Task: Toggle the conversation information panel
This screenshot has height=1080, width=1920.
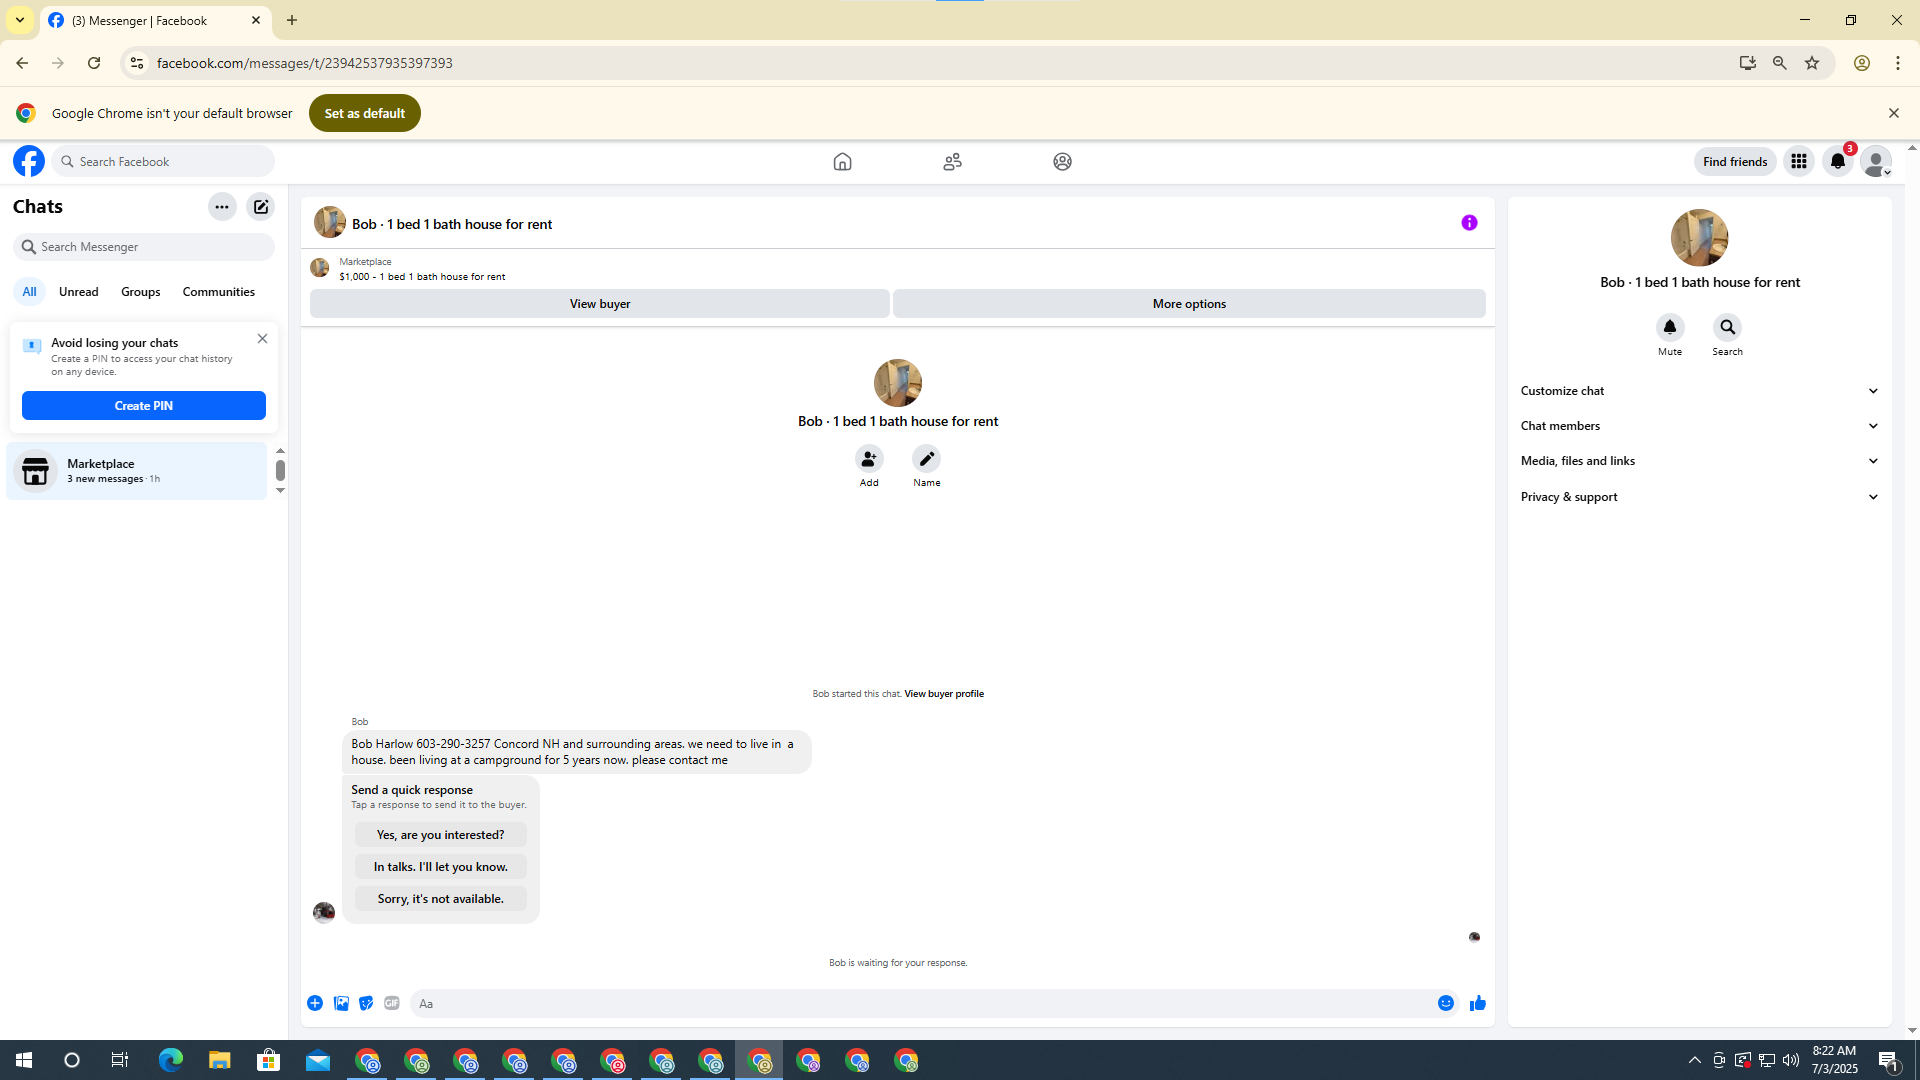Action: pyautogui.click(x=1469, y=223)
